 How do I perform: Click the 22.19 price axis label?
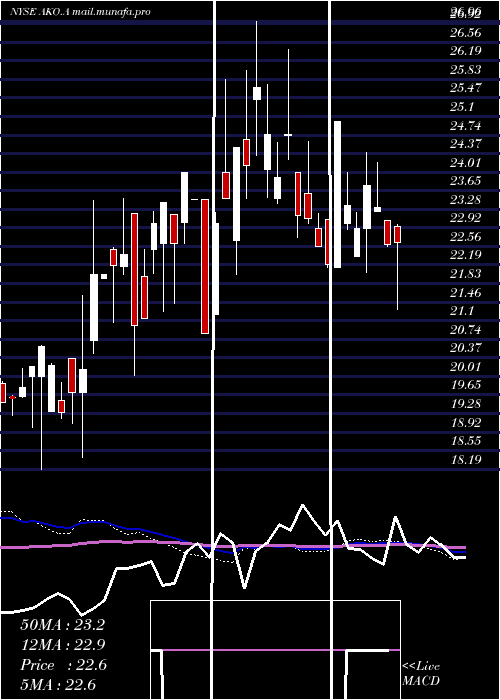(x=466, y=255)
